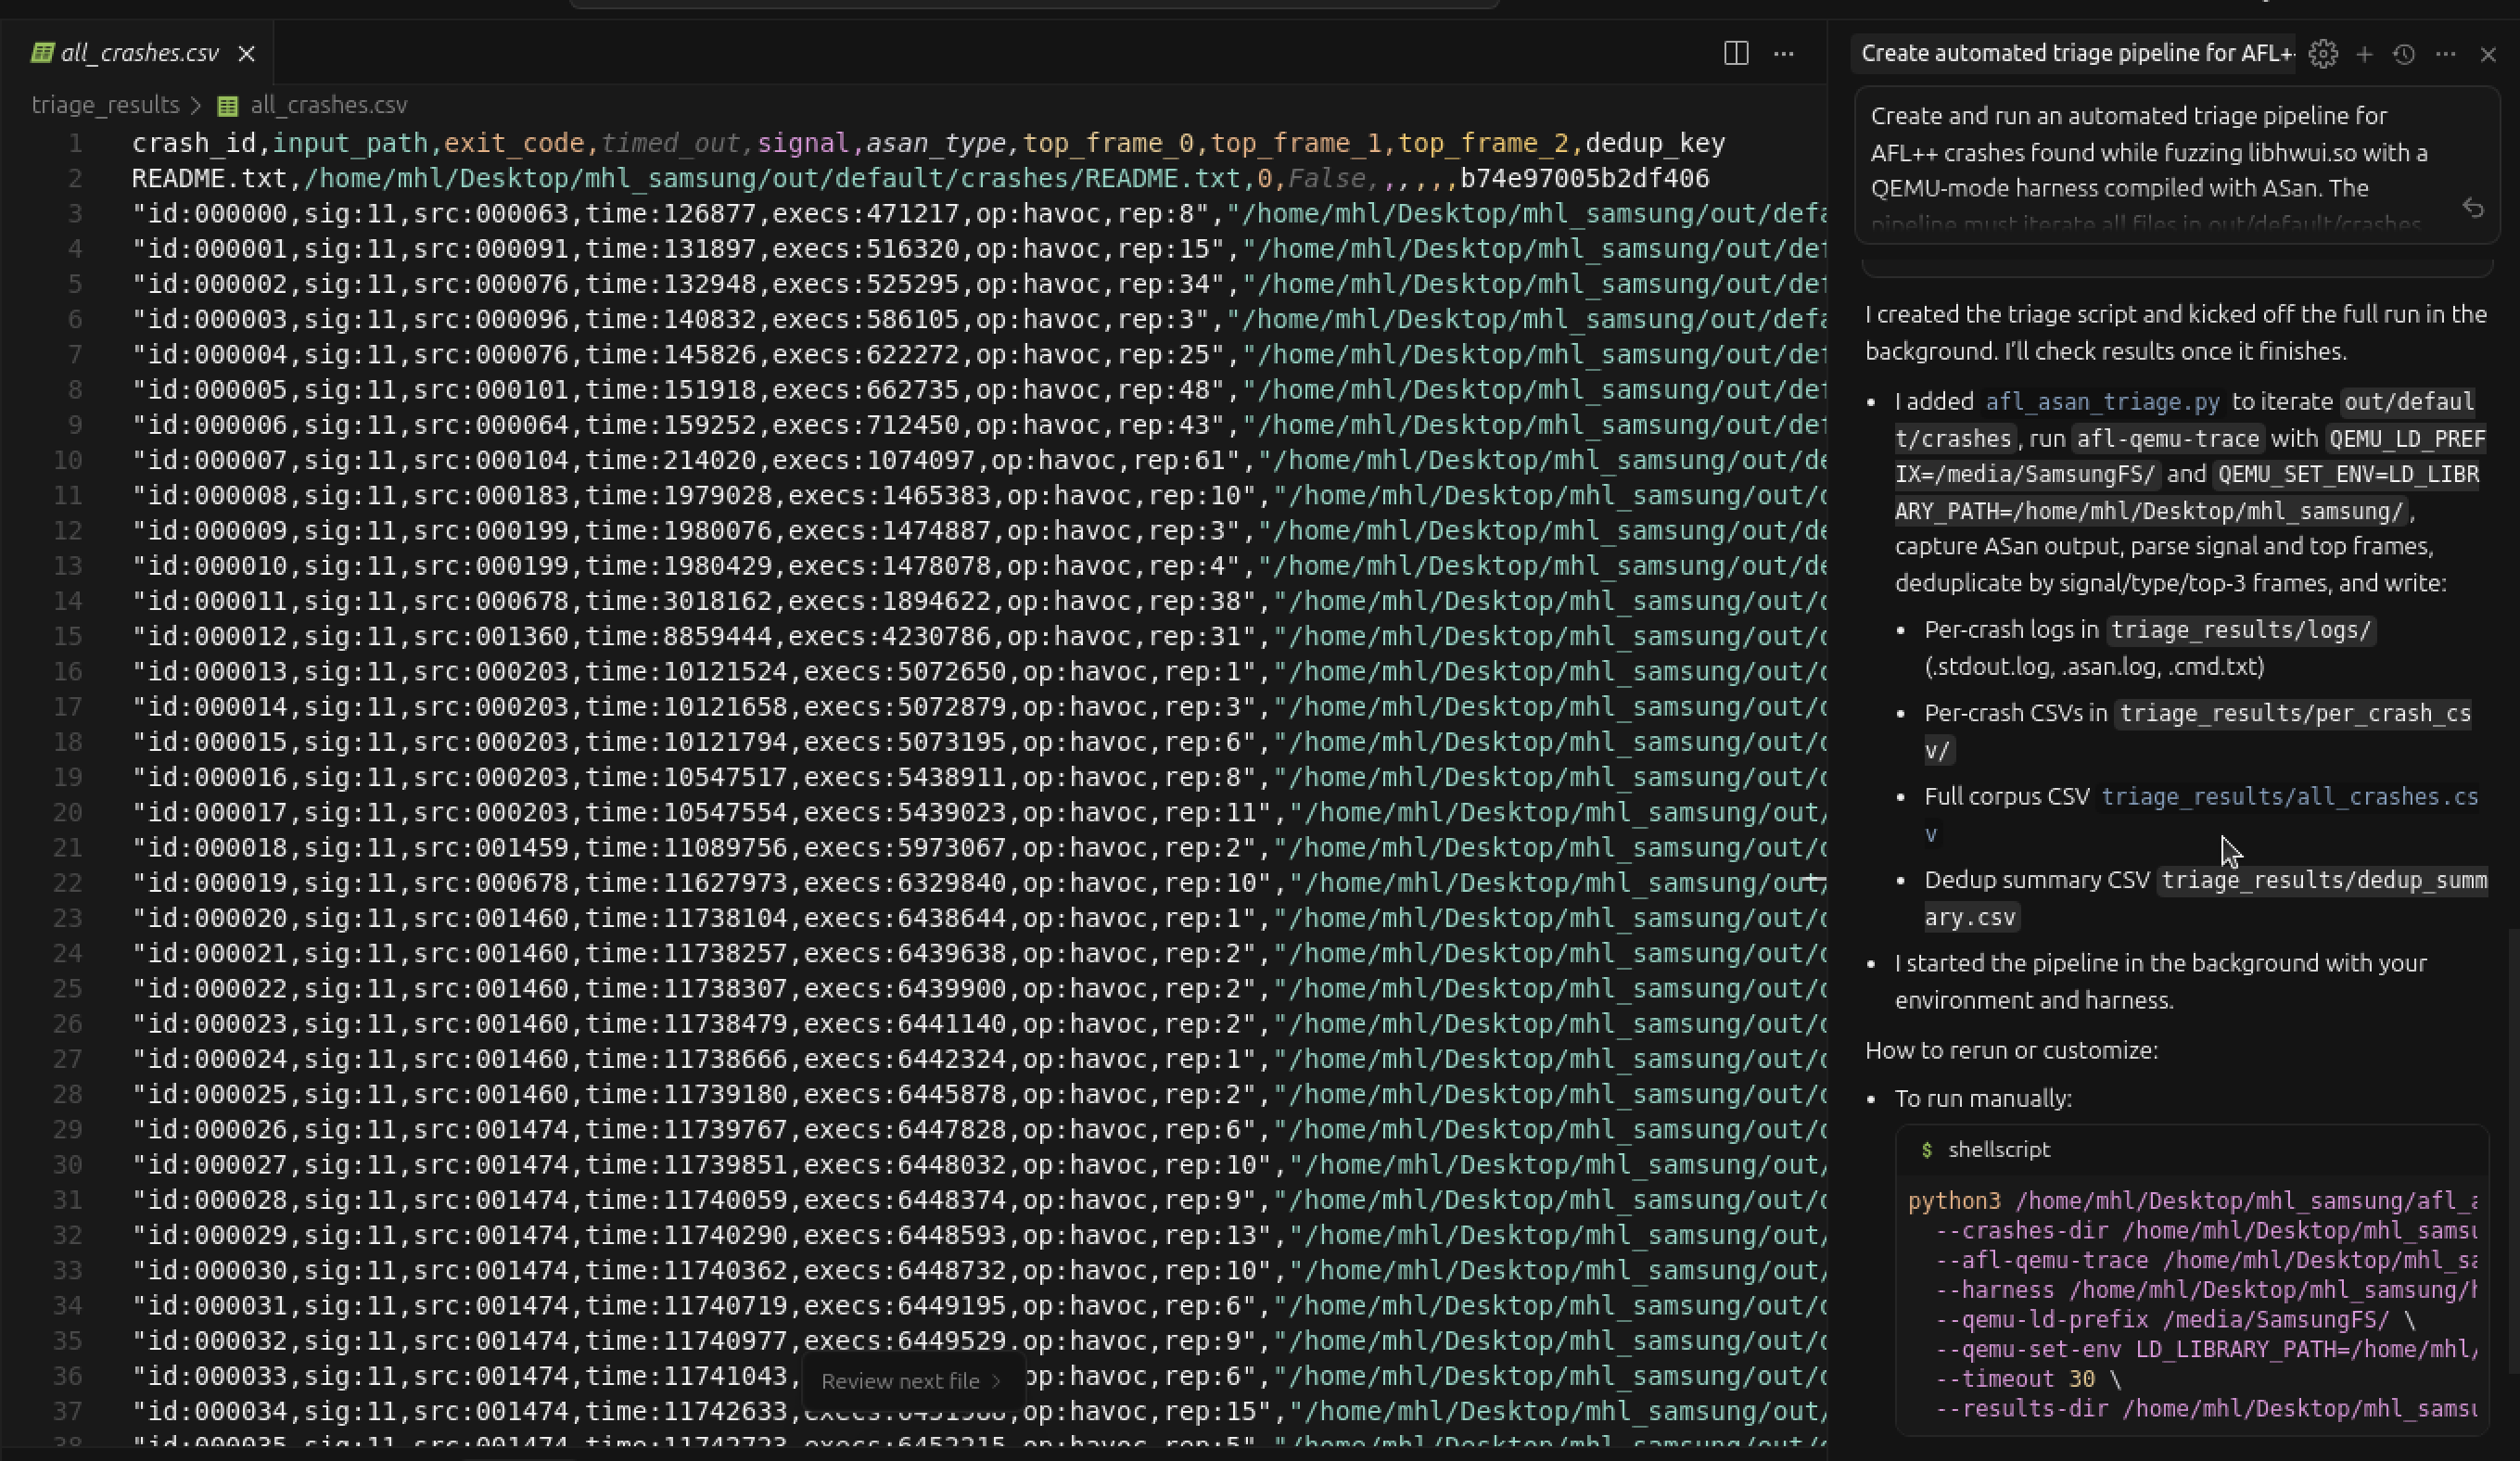Open chat panel more options menu
Viewport: 2520px width, 1461px height.
2446,54
